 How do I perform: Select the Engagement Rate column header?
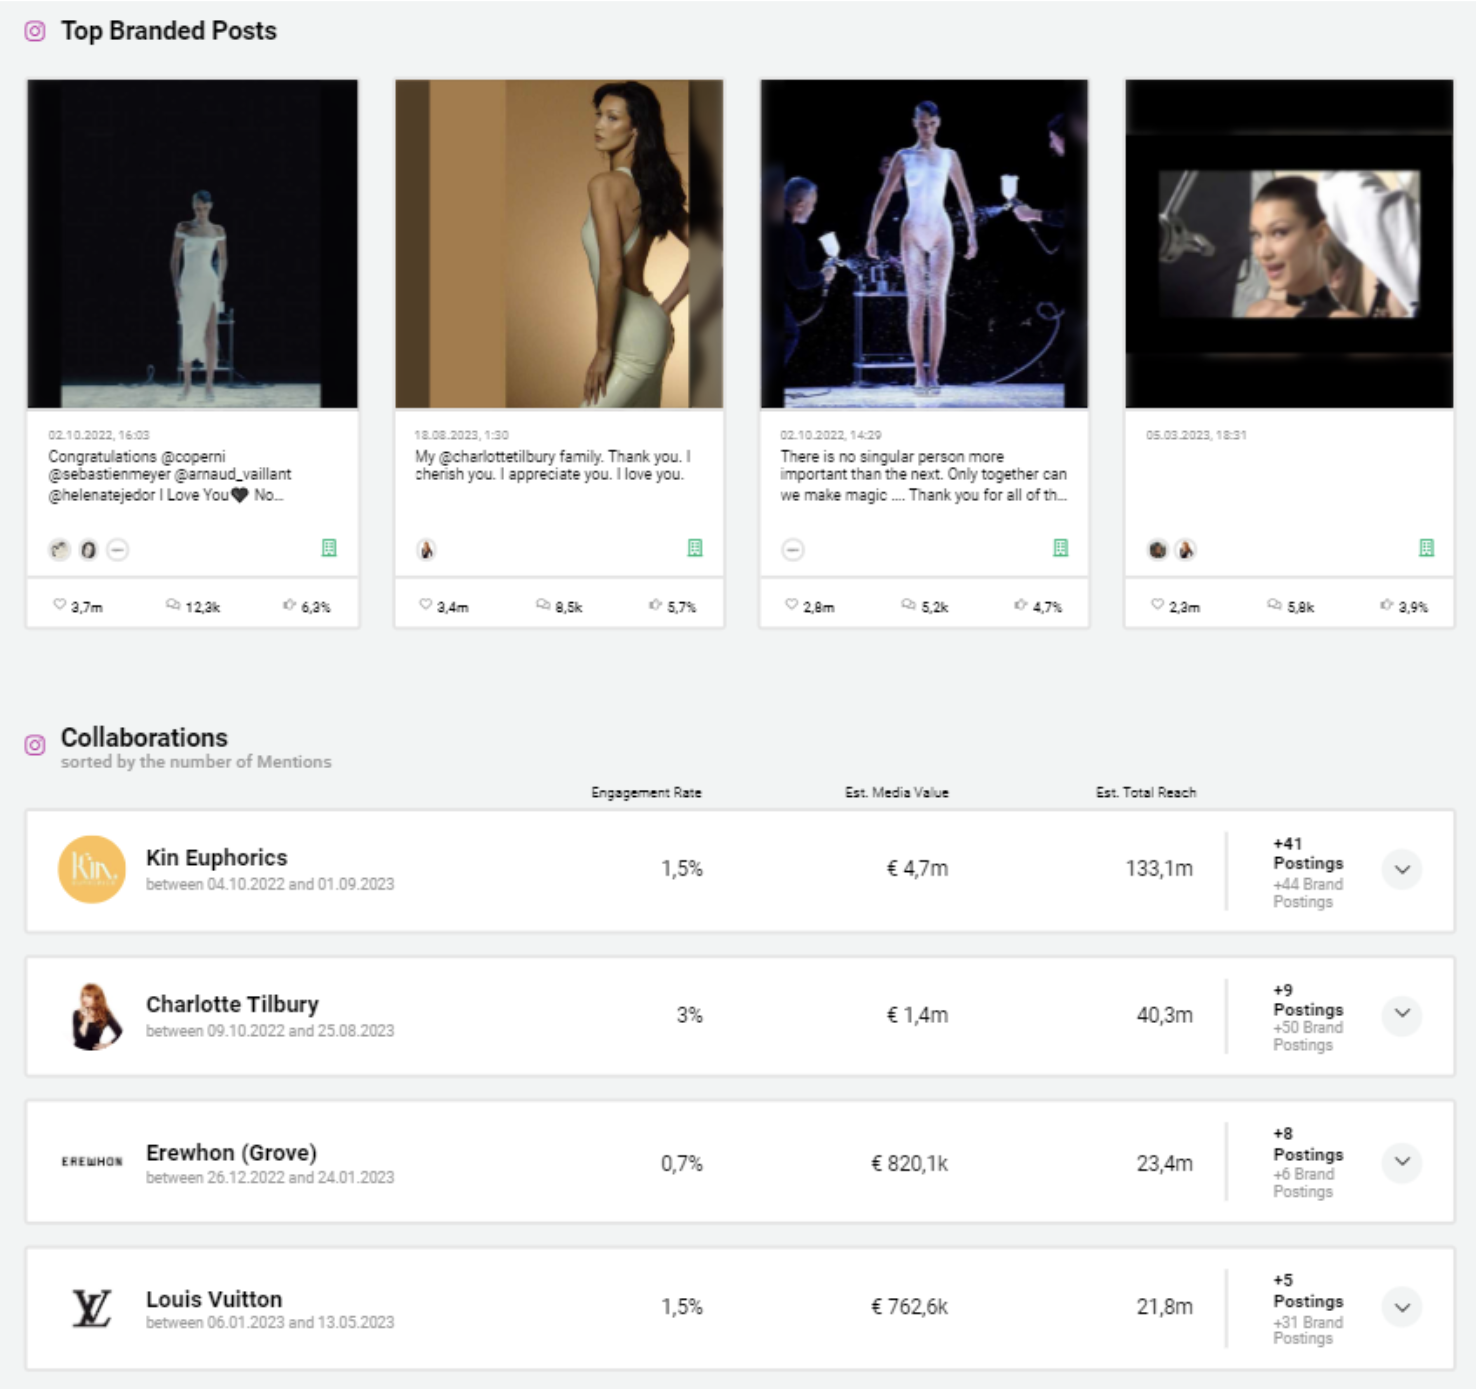pos(647,791)
